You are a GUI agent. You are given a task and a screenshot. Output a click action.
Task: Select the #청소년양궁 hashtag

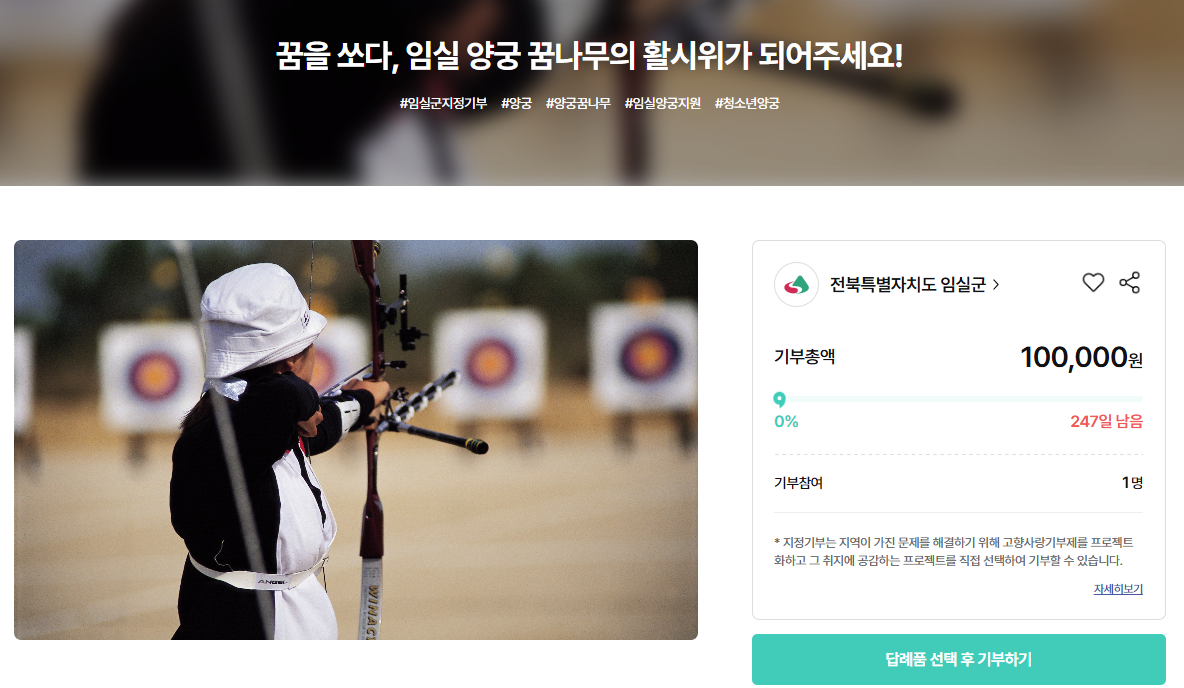tap(747, 103)
